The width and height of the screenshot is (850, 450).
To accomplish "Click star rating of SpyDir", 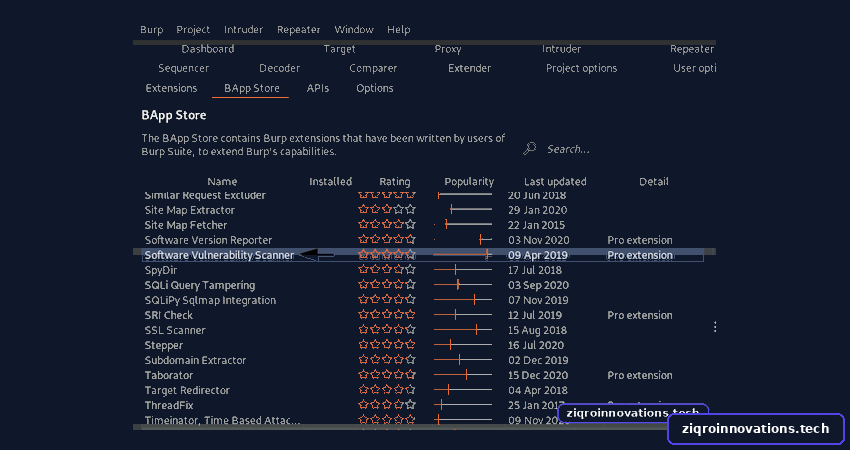I will coord(387,269).
